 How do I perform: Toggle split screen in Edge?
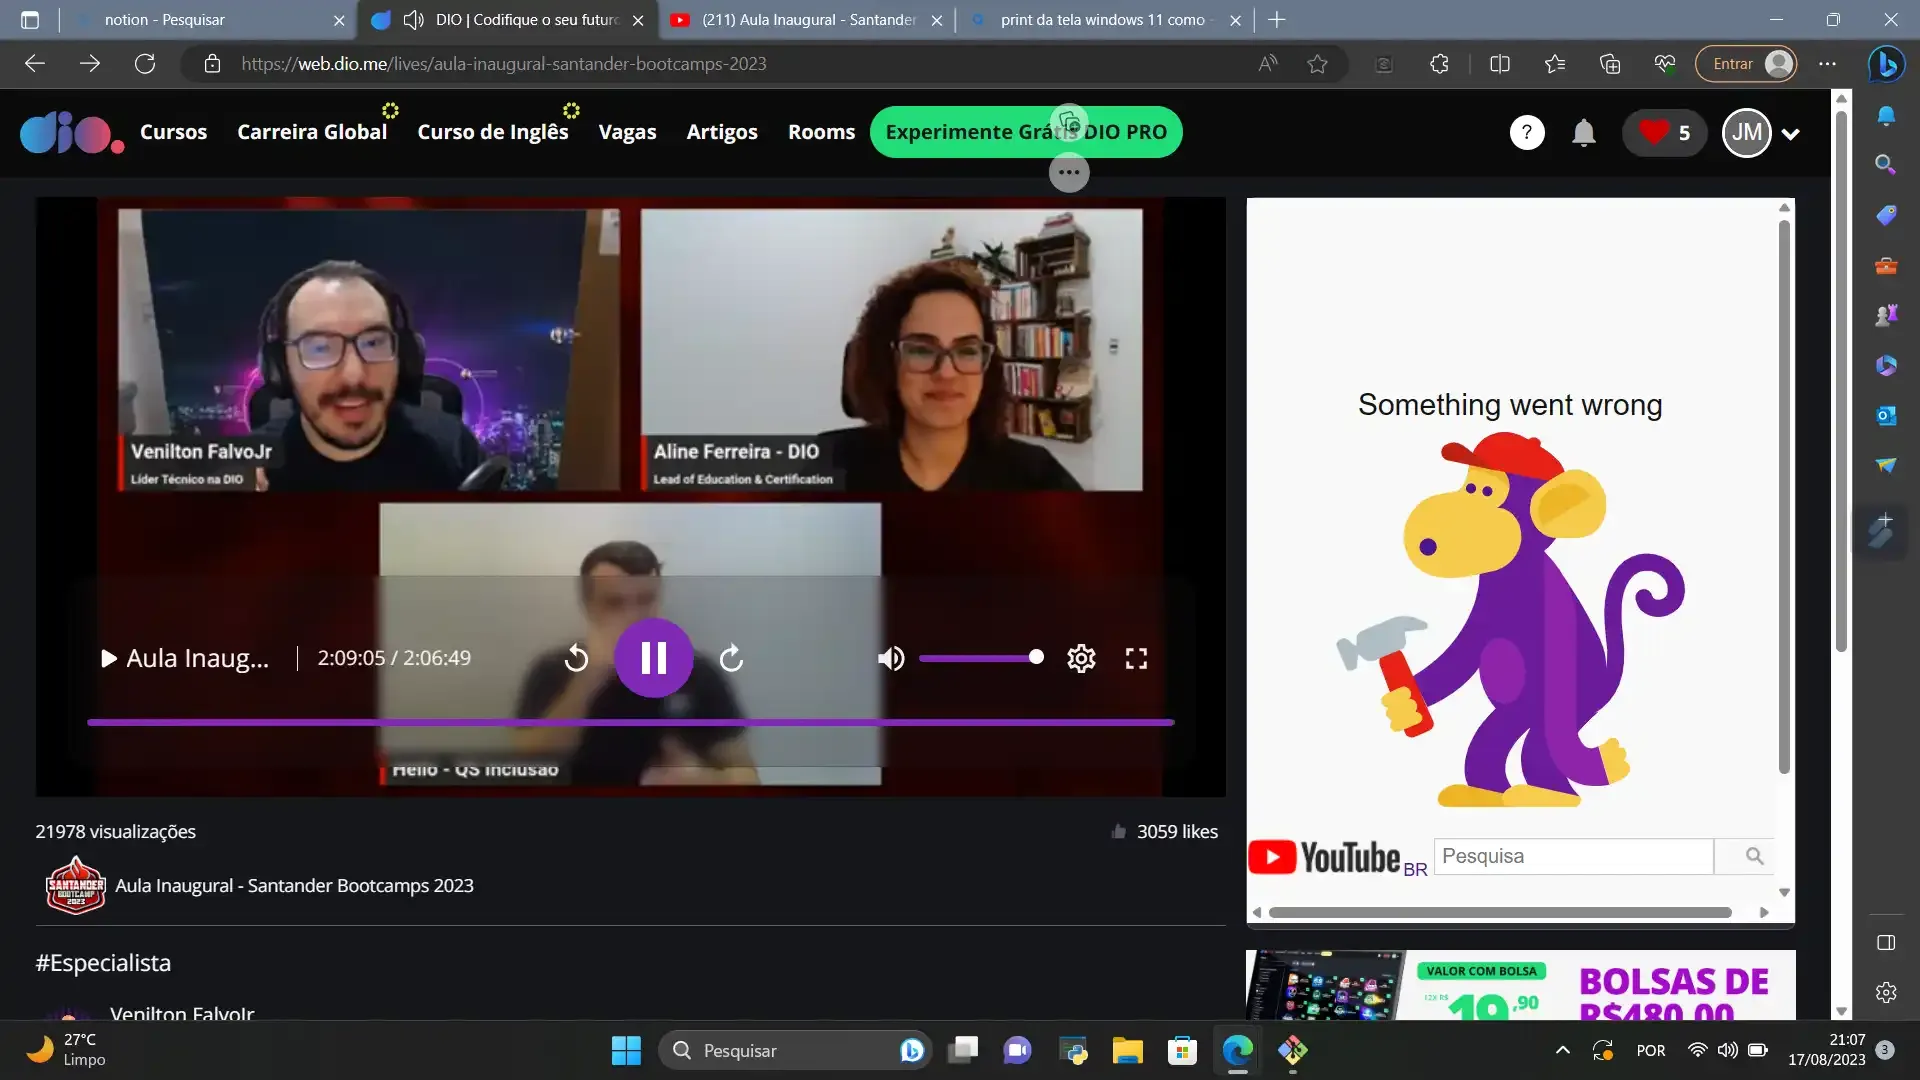tap(1499, 64)
